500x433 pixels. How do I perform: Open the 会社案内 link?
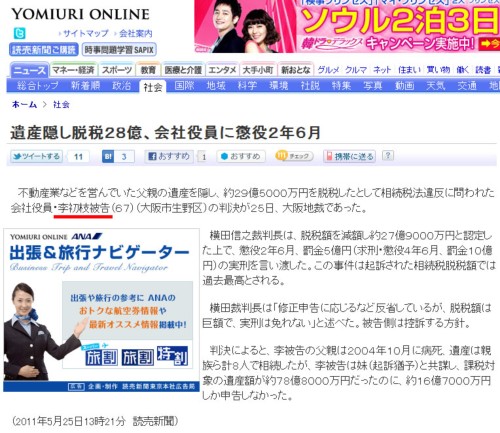[136, 33]
